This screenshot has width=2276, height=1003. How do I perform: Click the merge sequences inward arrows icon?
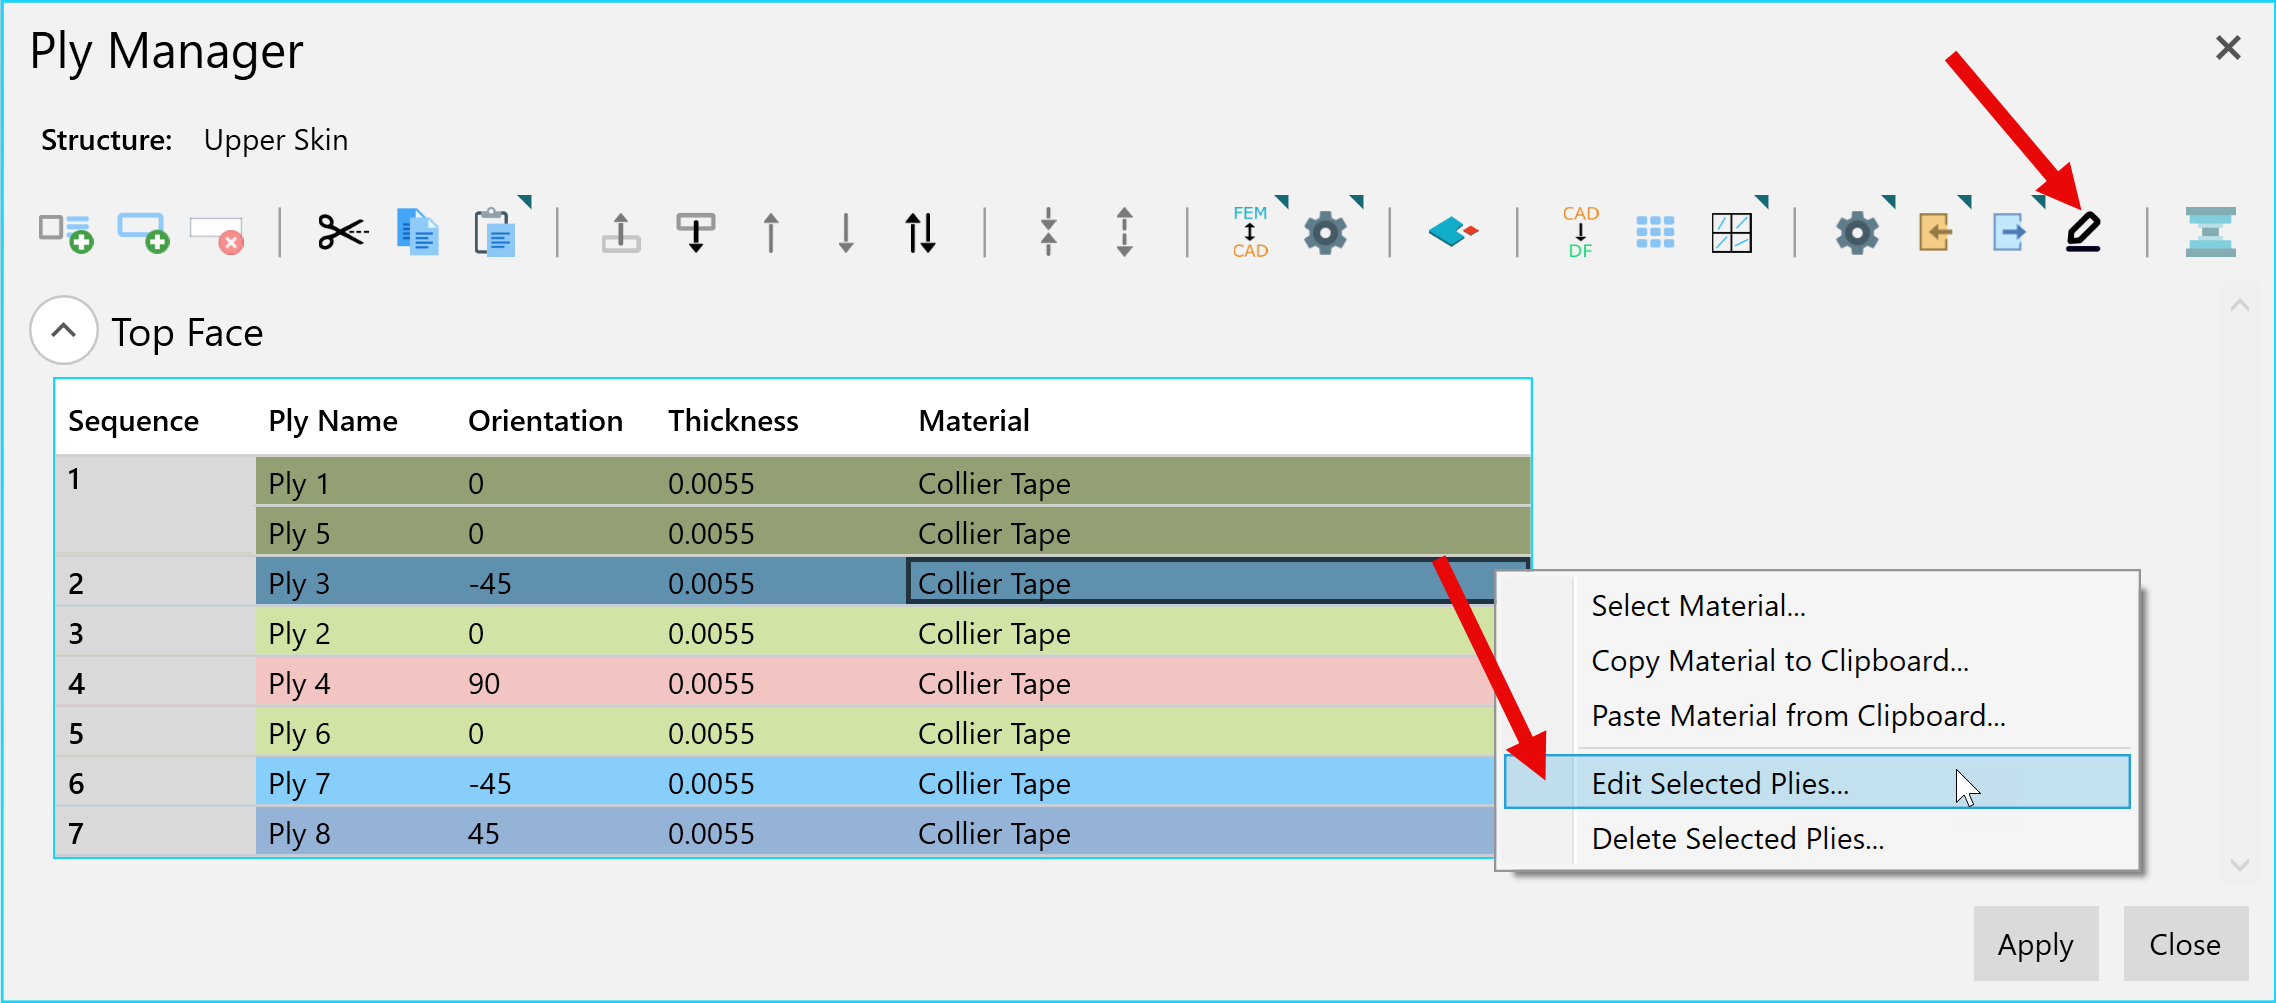point(1048,232)
